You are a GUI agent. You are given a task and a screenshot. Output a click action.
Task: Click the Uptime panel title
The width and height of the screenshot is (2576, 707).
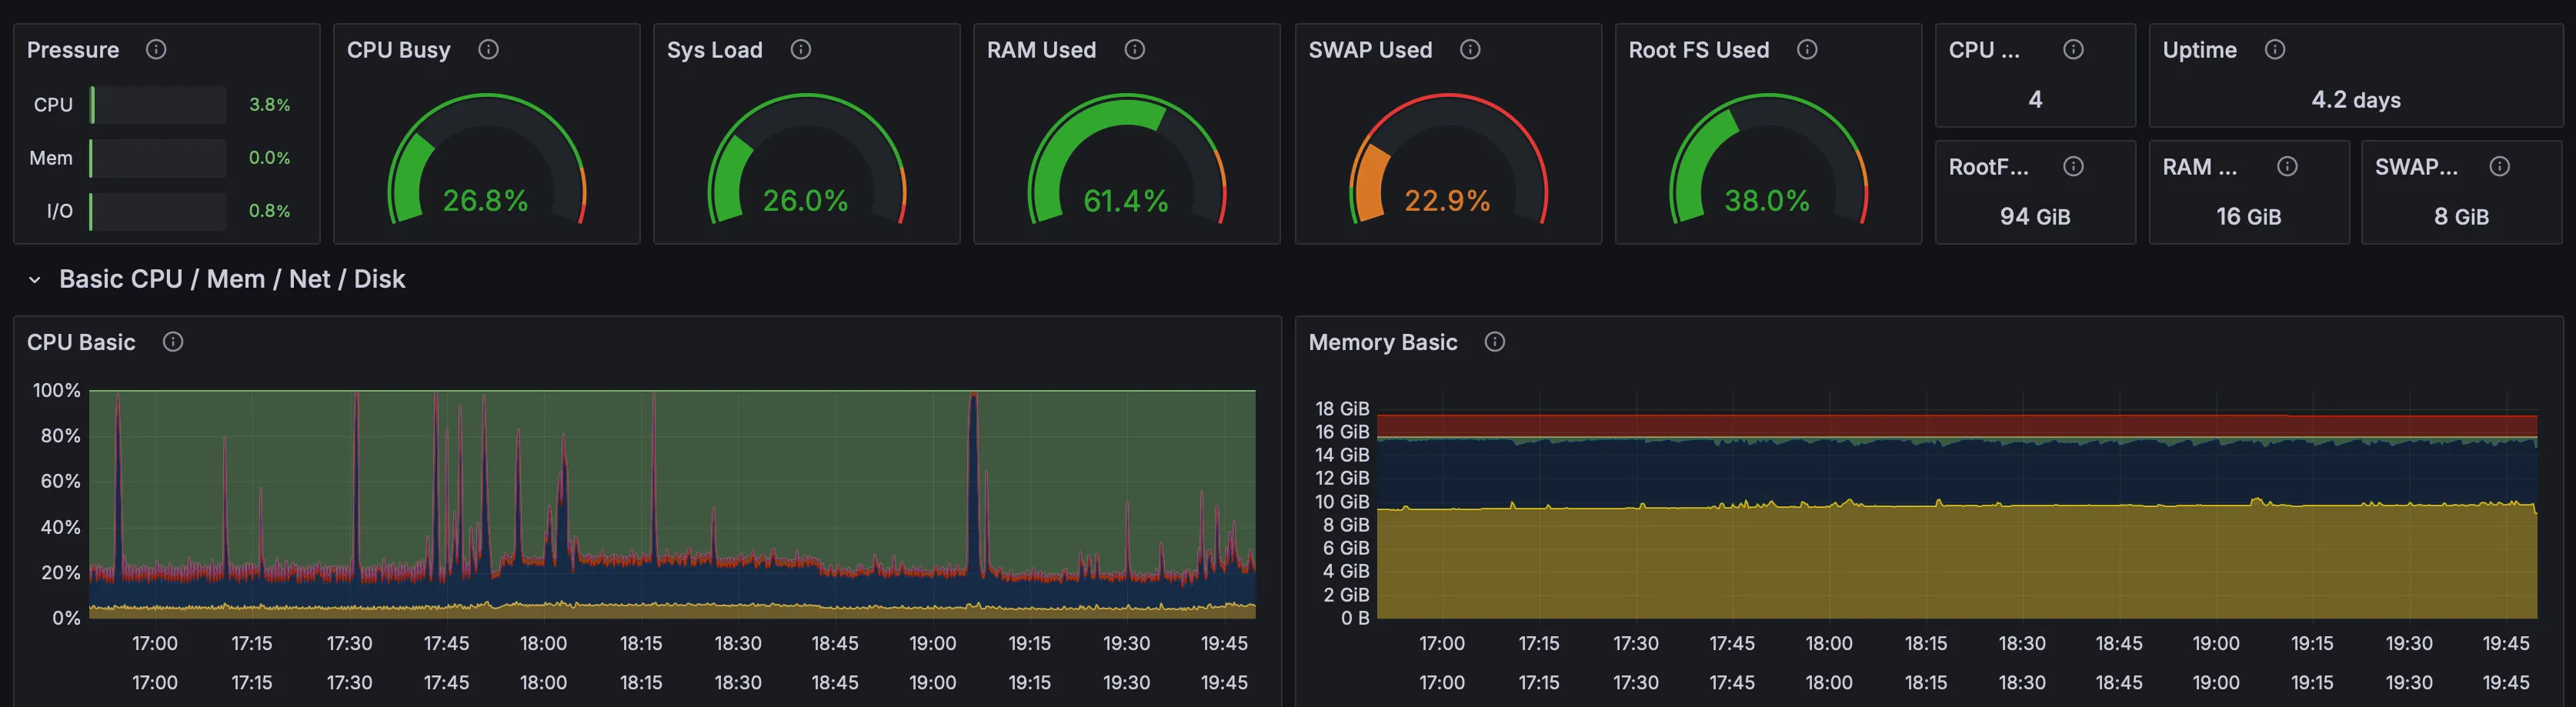[x=2199, y=49]
